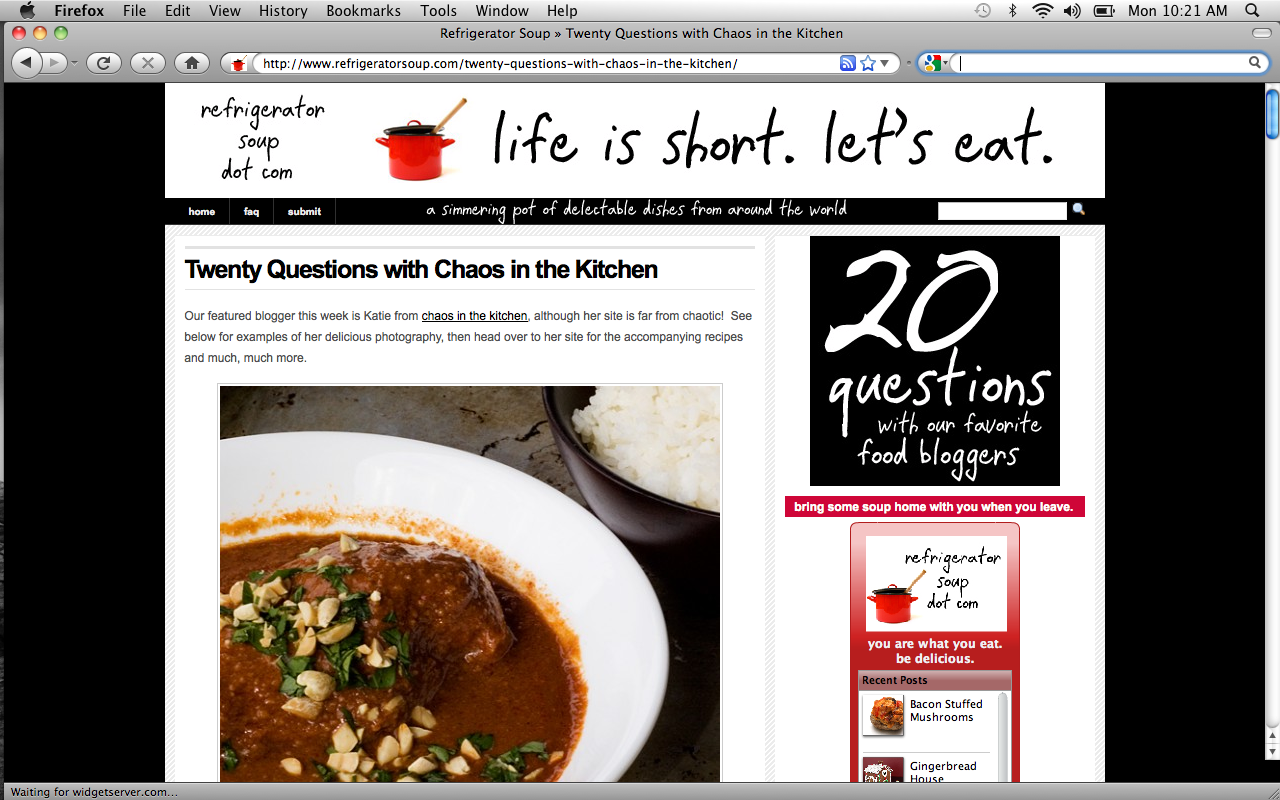Click the Reload page button

click(x=103, y=63)
